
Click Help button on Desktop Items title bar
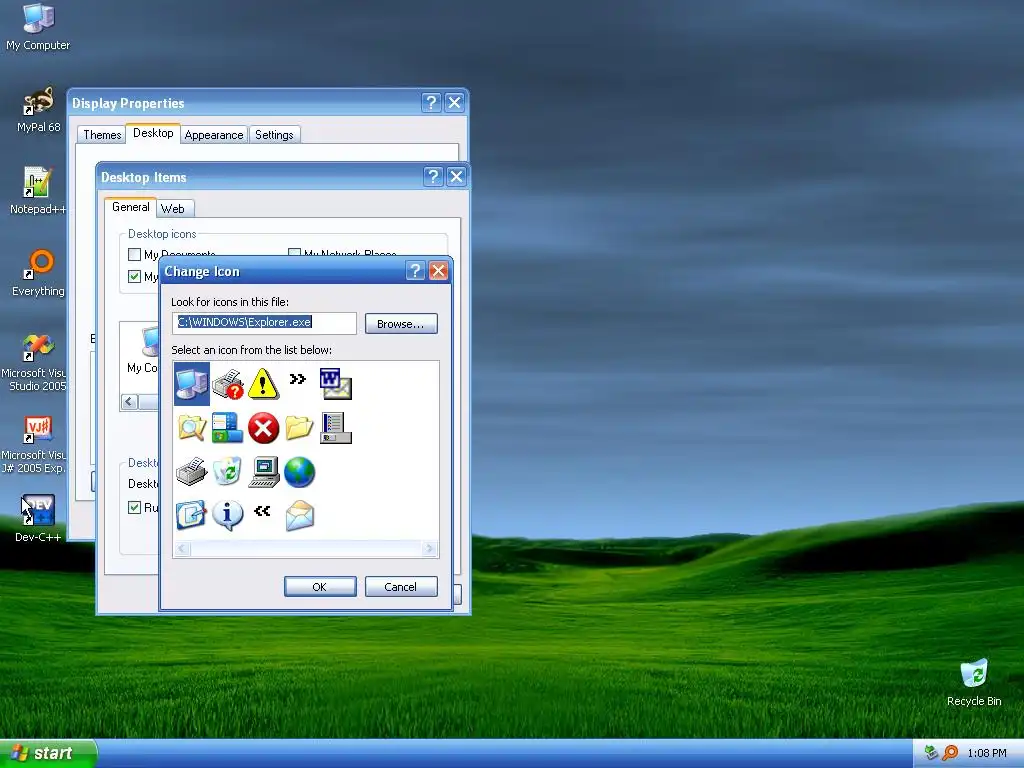coord(432,176)
